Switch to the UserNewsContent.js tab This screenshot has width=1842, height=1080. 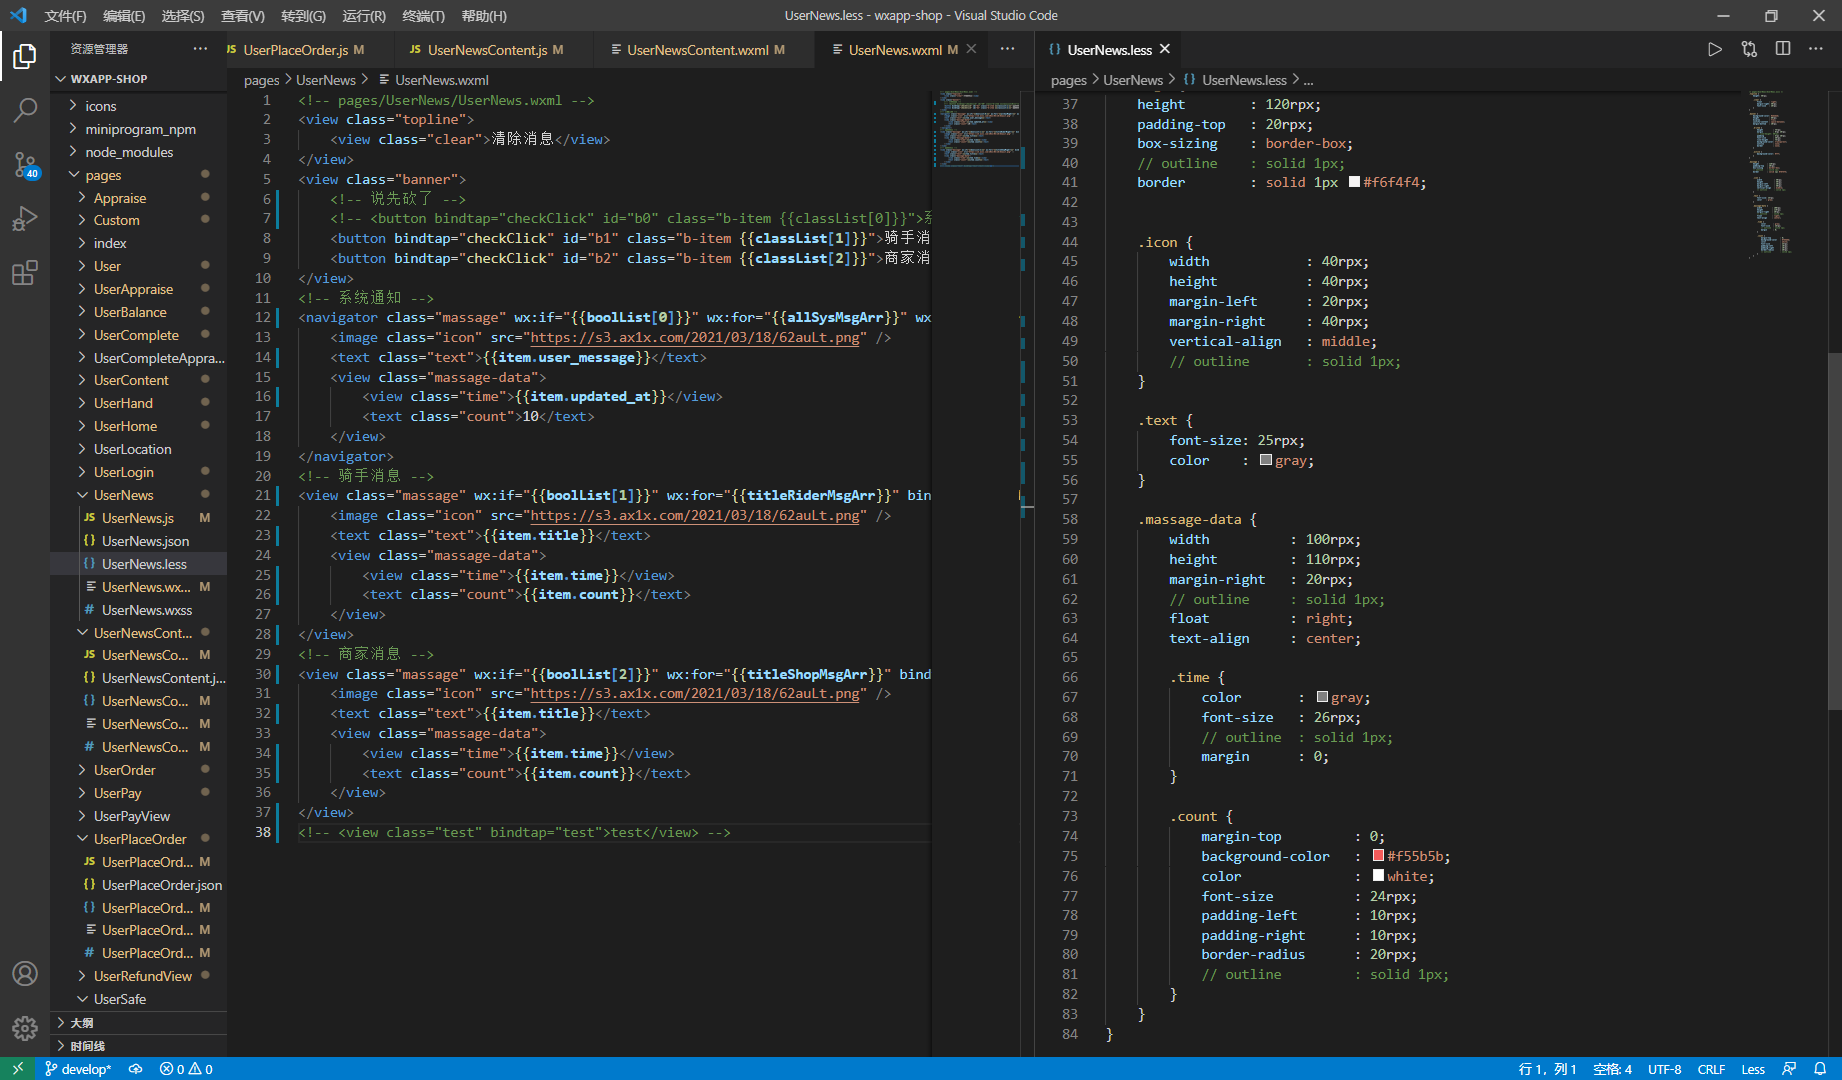[488, 49]
